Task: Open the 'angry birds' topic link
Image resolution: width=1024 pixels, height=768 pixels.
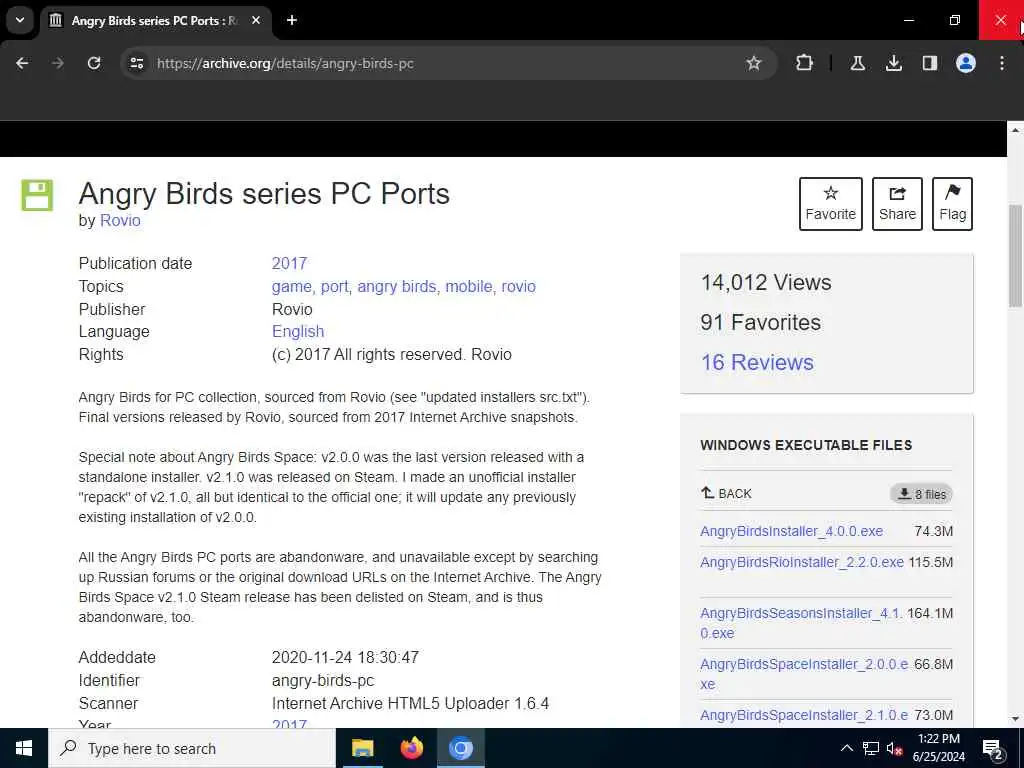Action: tap(397, 286)
